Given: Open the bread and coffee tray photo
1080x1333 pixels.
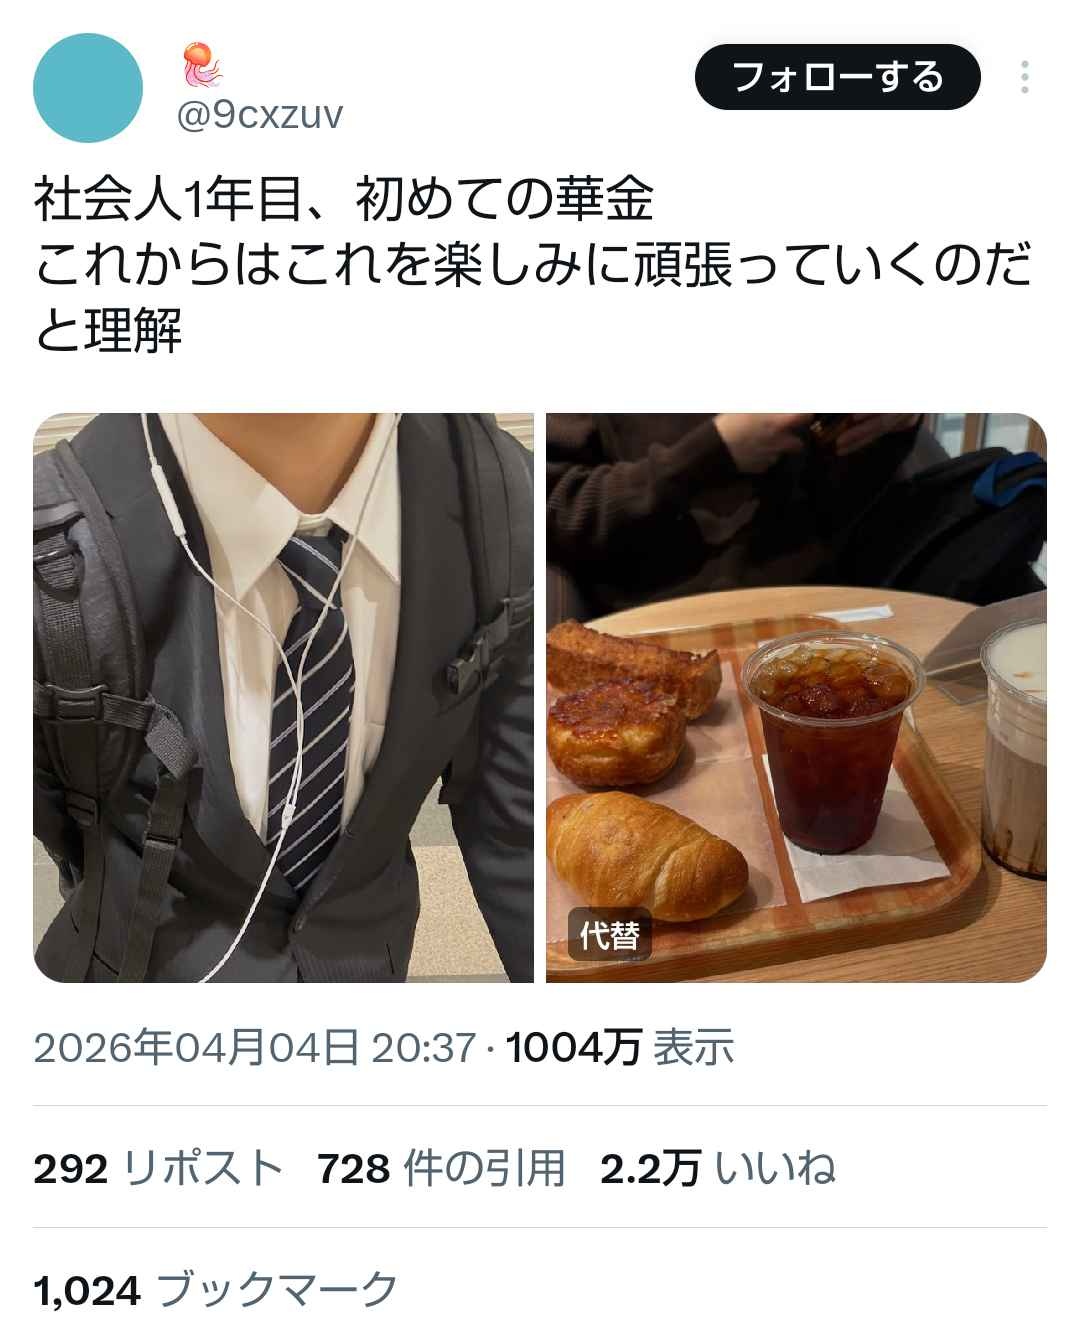Looking at the screenshot, I should pos(796,697).
